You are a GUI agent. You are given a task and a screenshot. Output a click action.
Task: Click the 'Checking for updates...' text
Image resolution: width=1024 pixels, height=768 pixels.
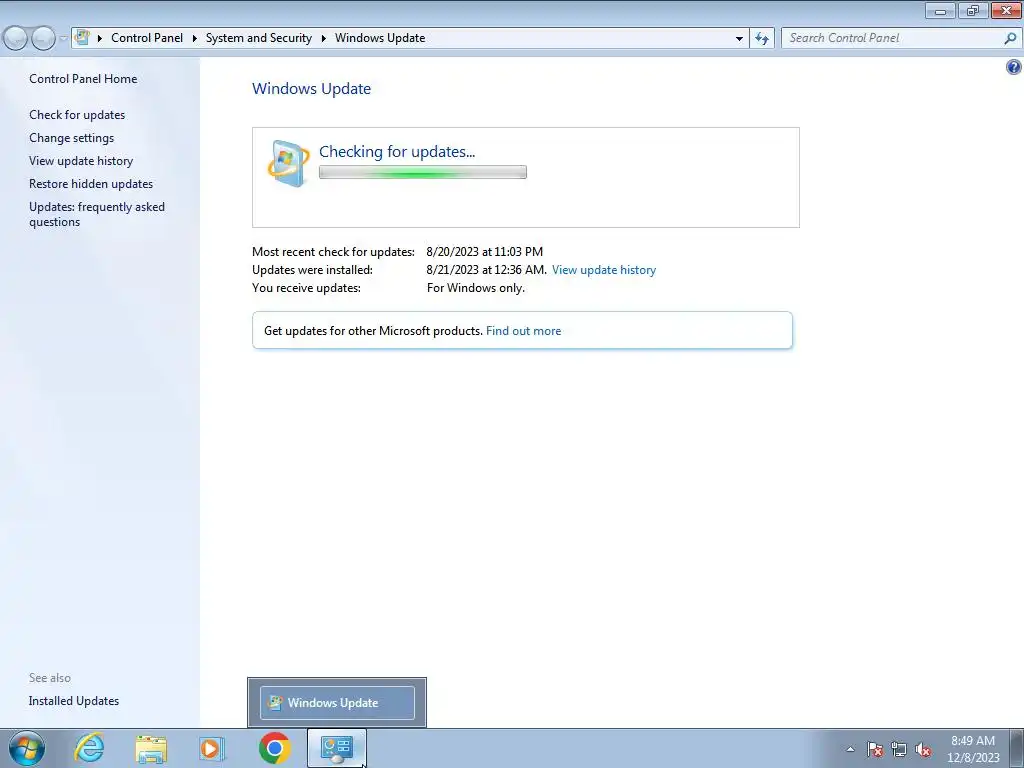point(397,152)
